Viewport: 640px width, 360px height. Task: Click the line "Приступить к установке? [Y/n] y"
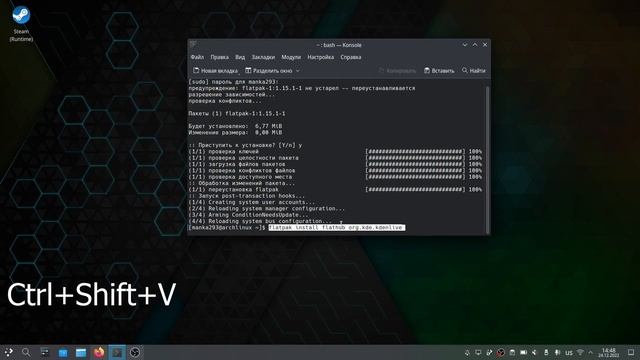[x=245, y=145]
